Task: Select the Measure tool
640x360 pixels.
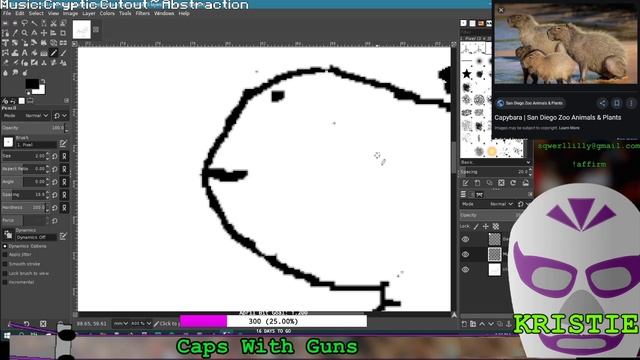Action: tap(34, 33)
